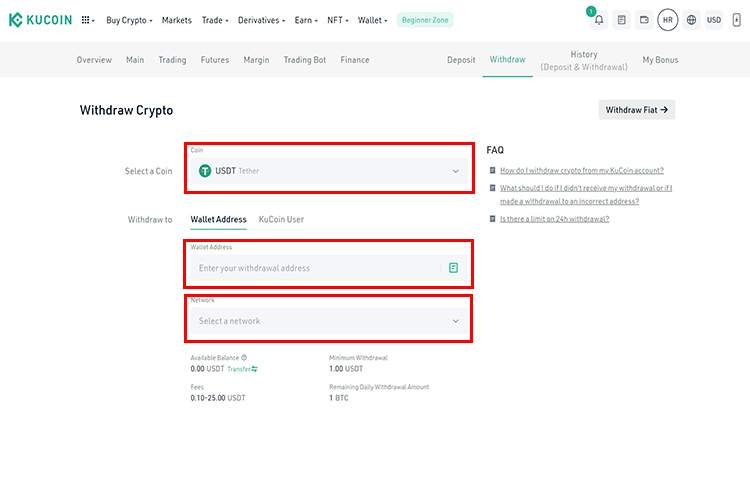Switch to the Main account tab
The height and width of the screenshot is (500, 750).
click(135, 60)
